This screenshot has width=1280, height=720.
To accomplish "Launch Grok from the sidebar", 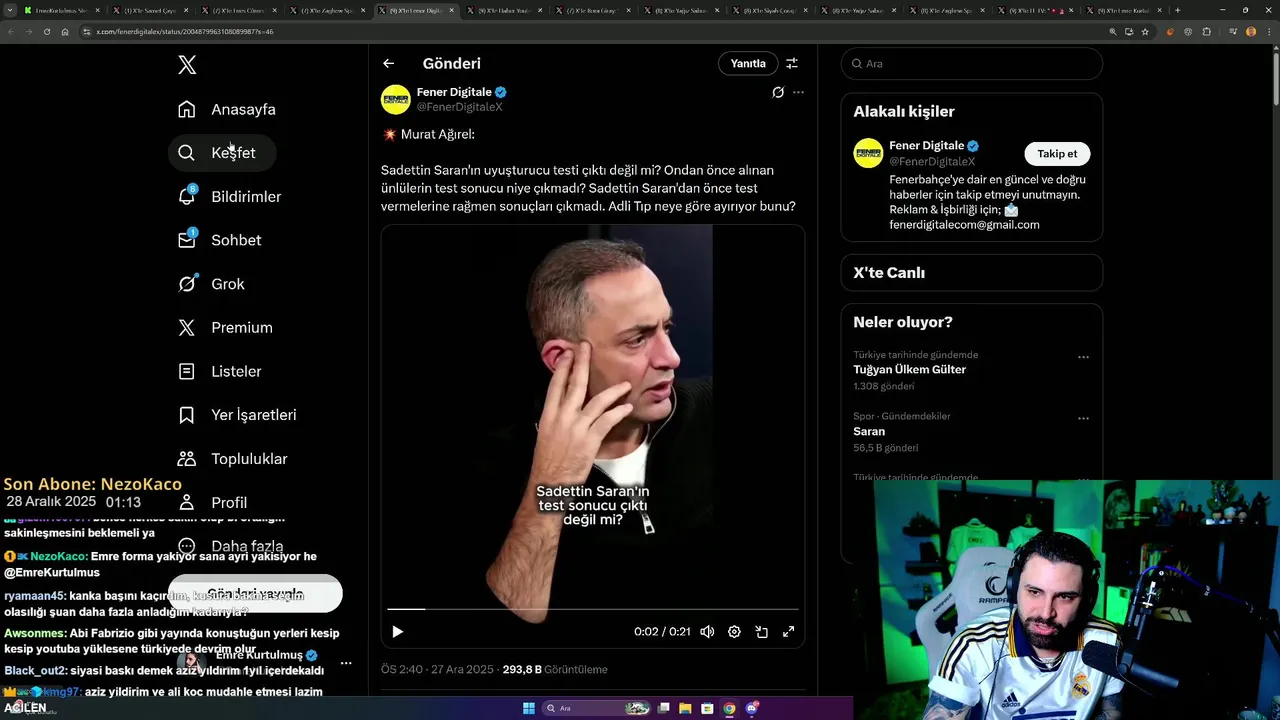I will [x=211, y=284].
